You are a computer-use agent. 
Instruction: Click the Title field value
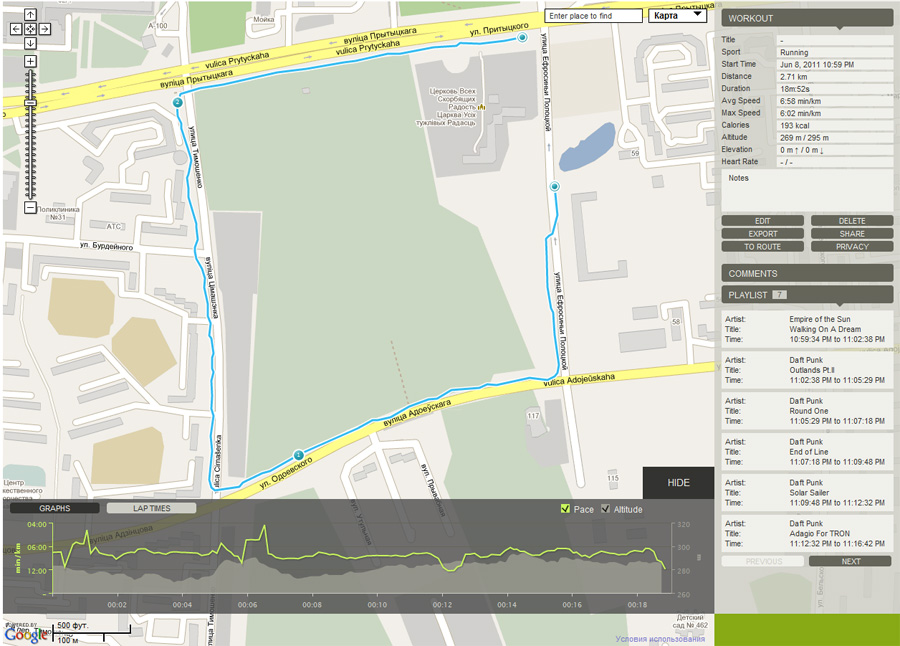coord(835,40)
